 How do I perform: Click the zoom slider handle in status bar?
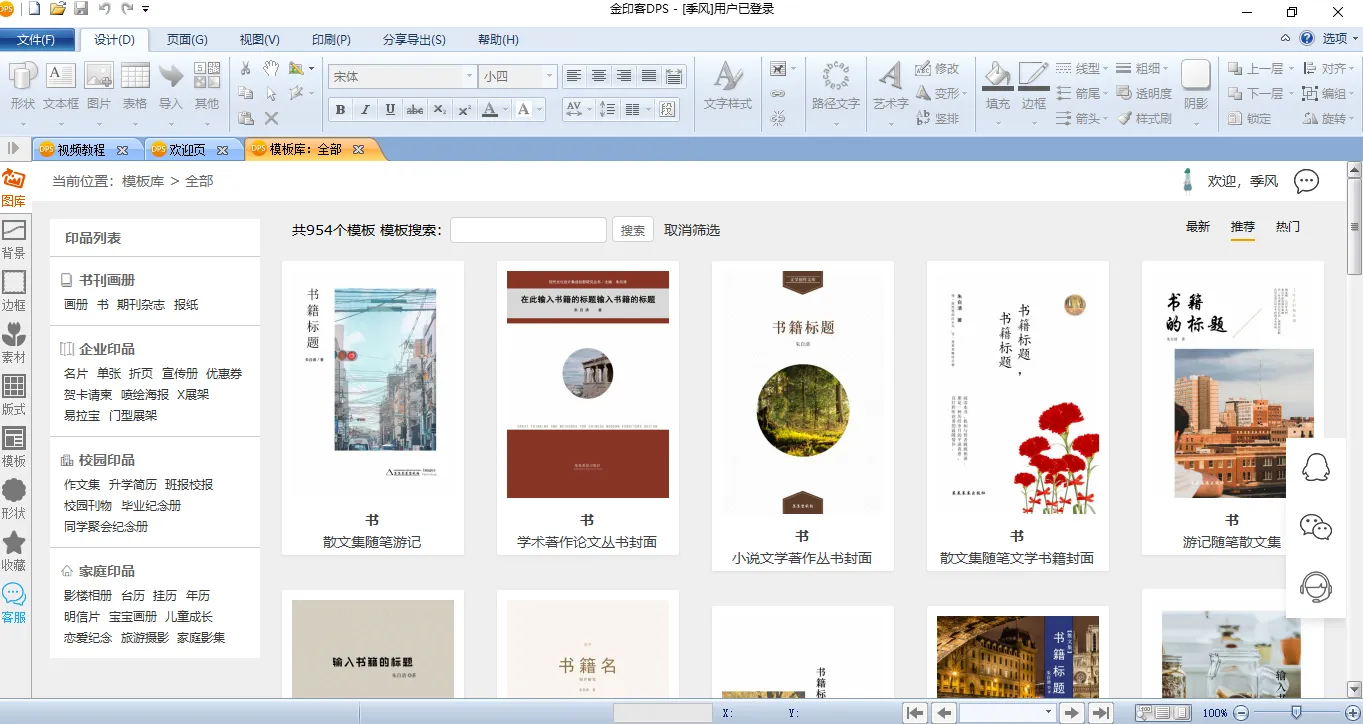coord(1297,713)
